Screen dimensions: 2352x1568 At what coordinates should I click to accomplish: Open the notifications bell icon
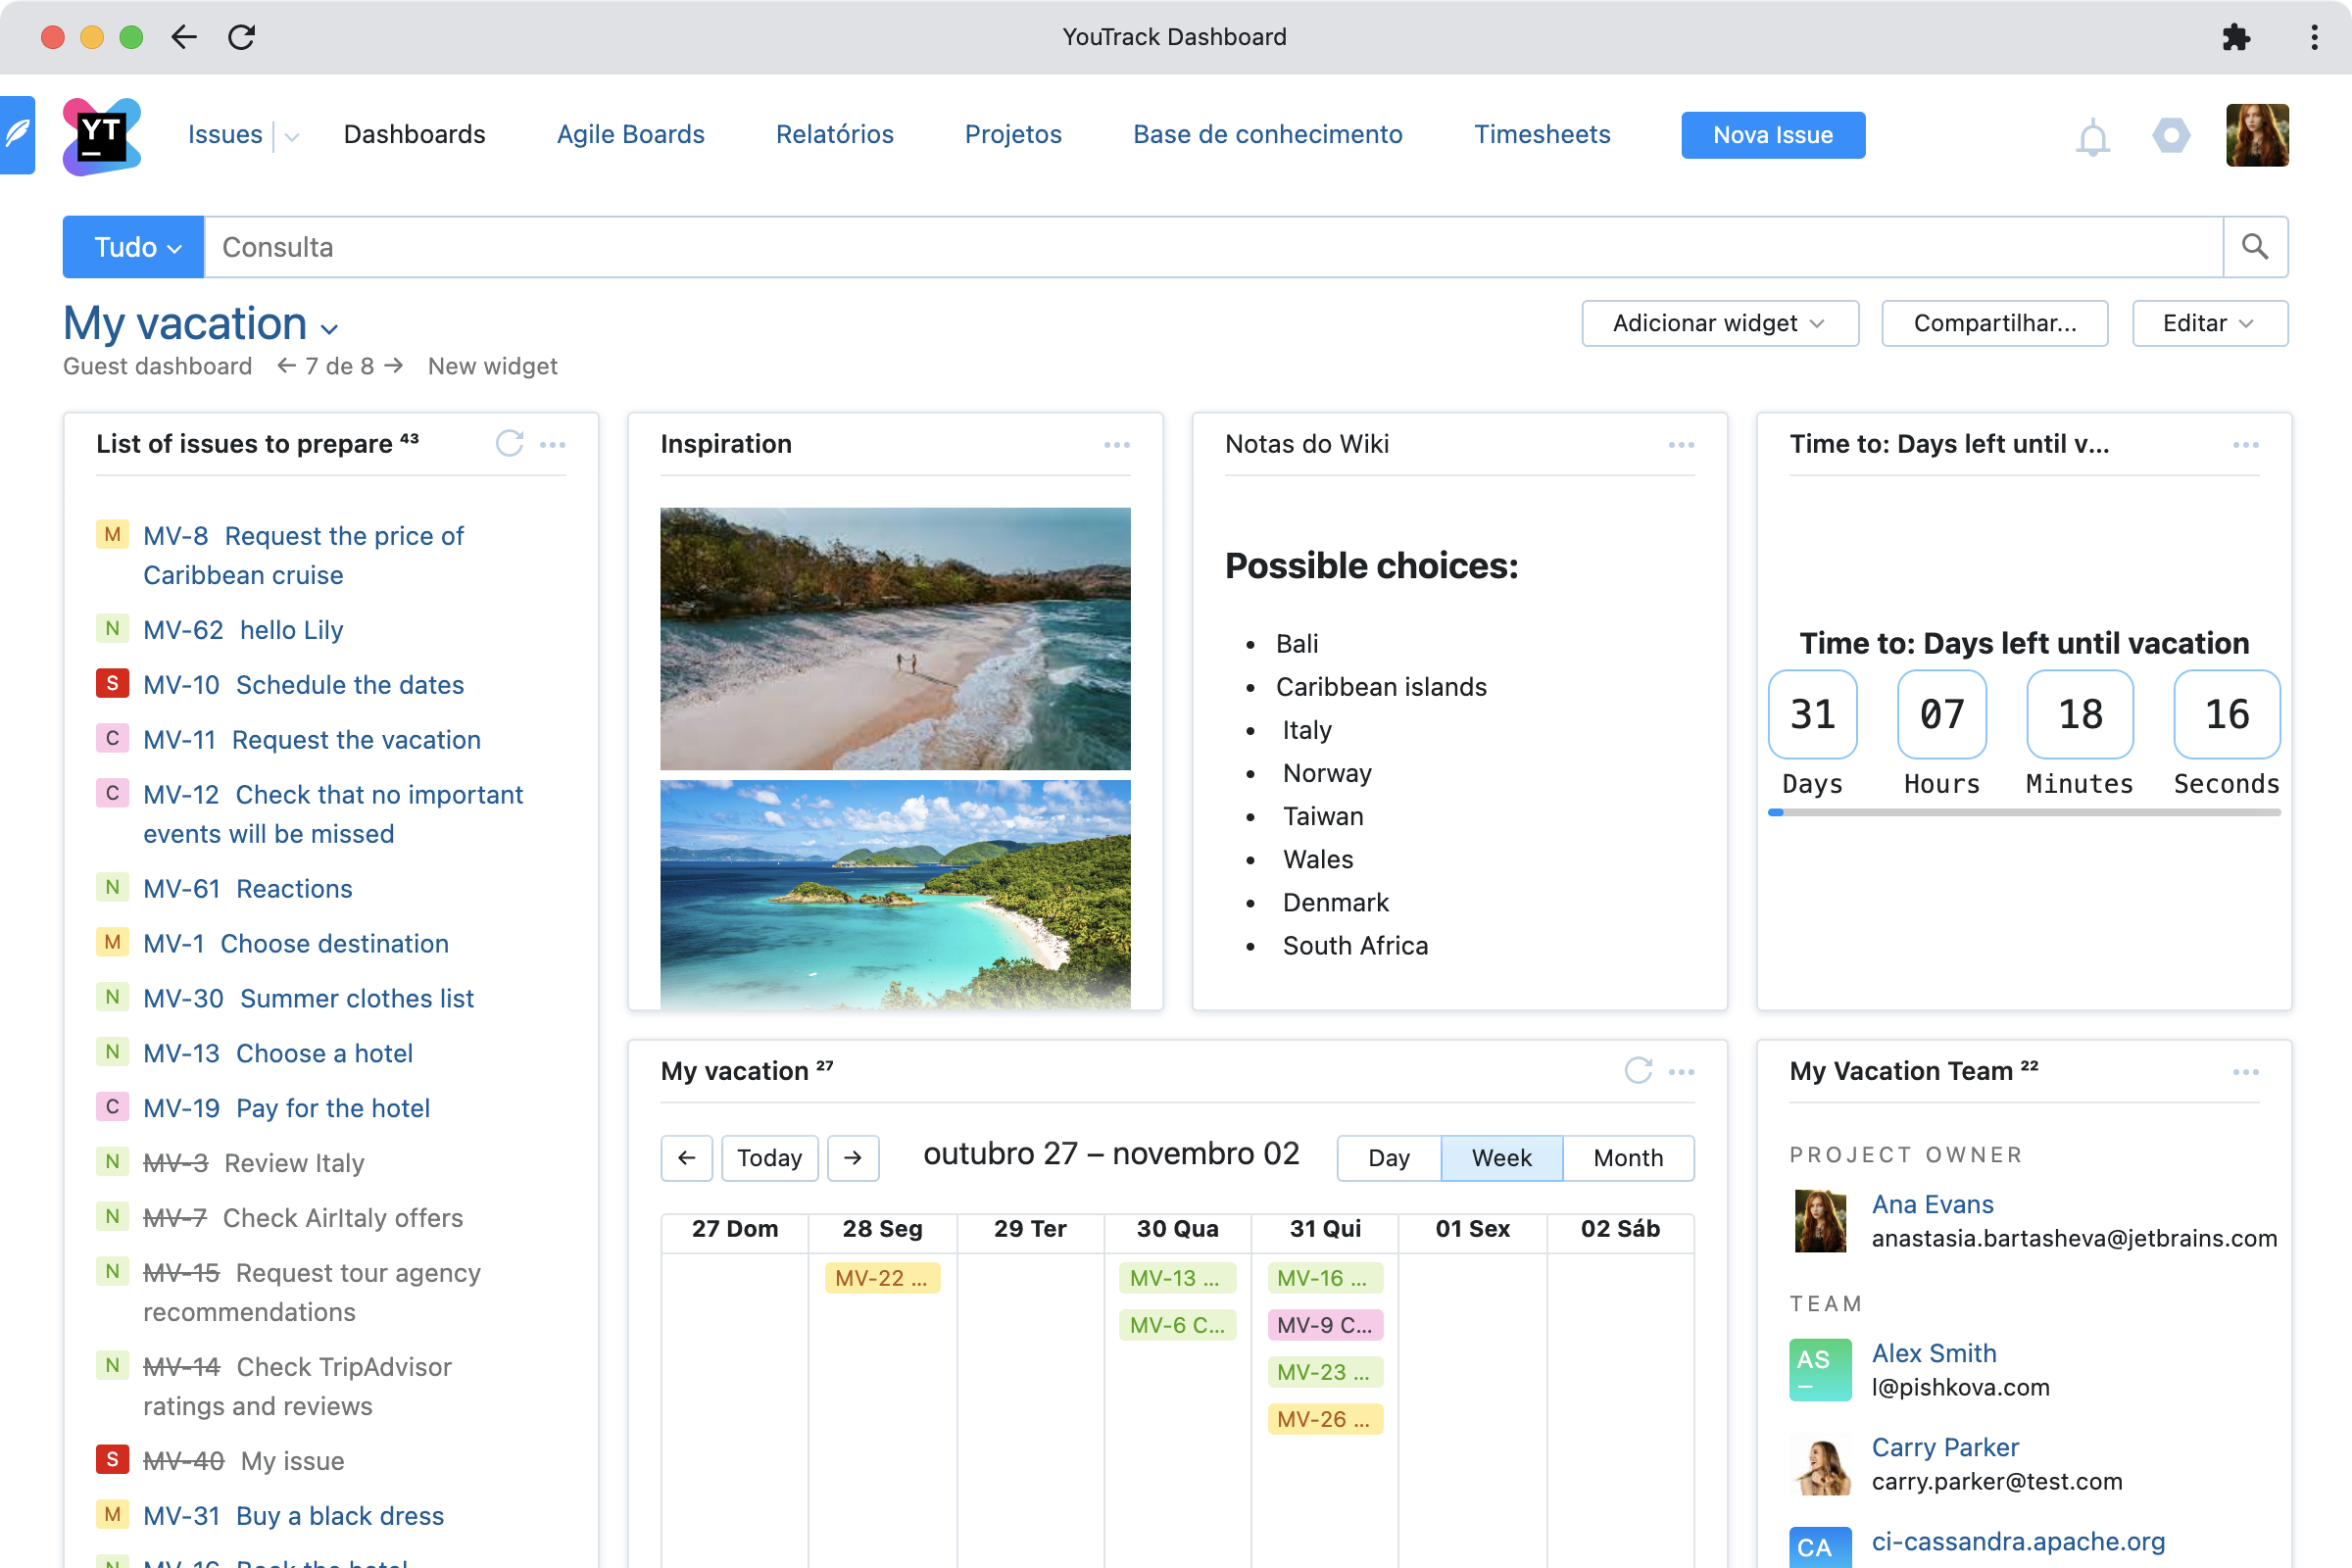coord(2093,135)
